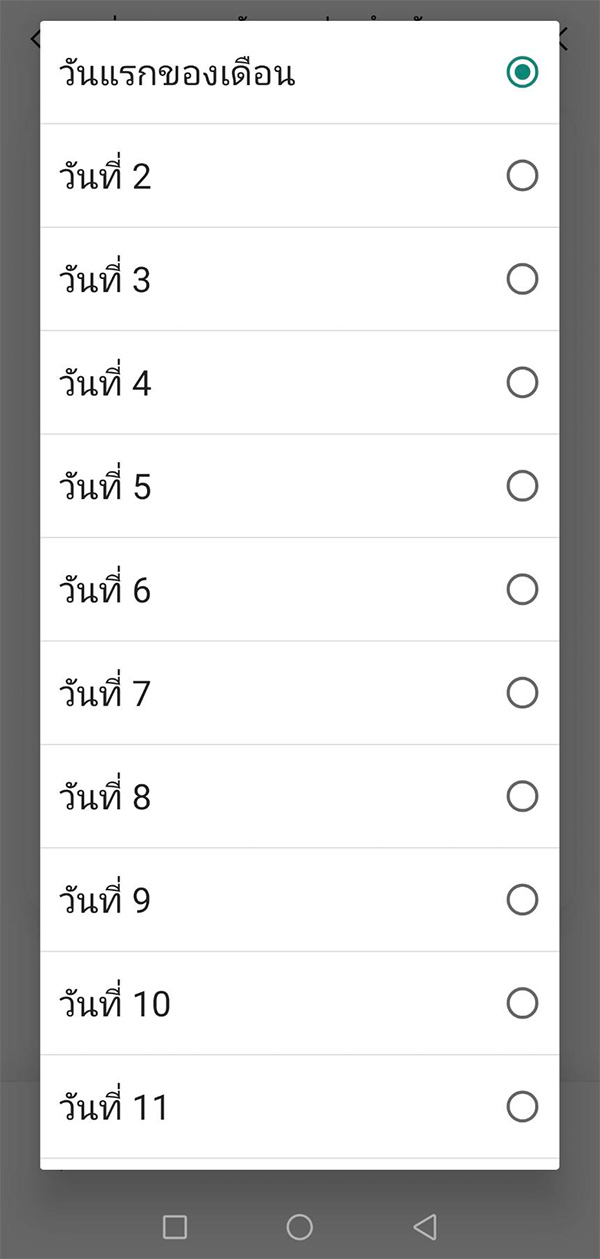Viewport: 600px width, 1259px height.
Task: Tap the วันที่ 8 list row
Action: [x=300, y=796]
